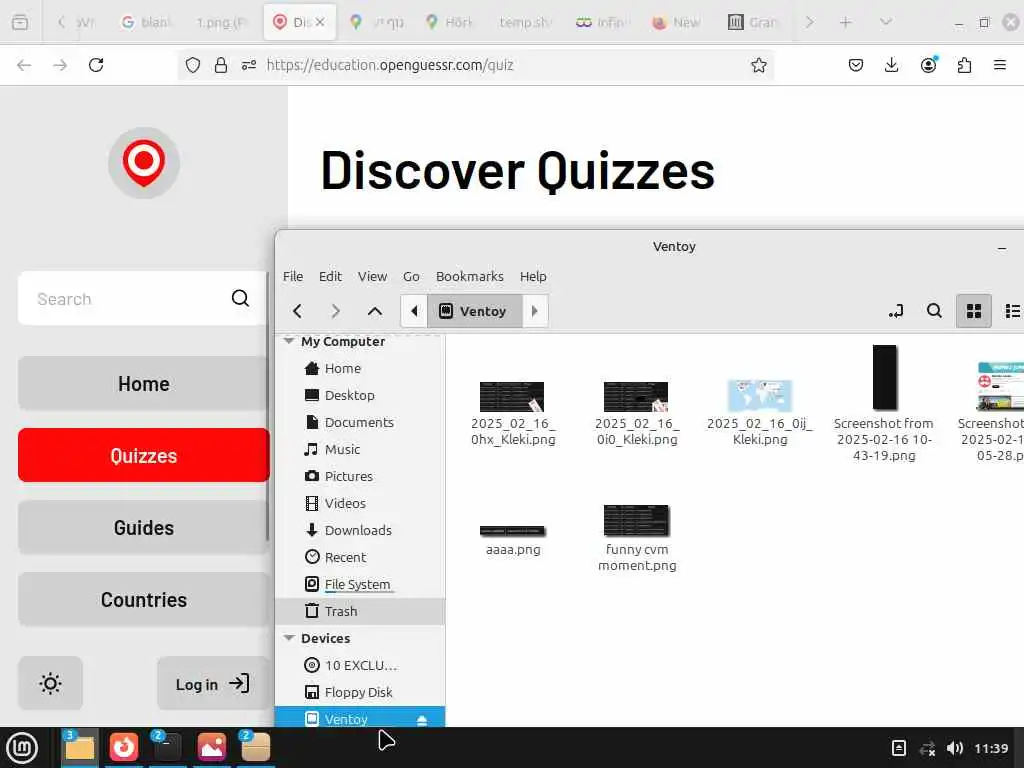Open the Countries section
This screenshot has height=768, width=1024.
coord(144,600)
